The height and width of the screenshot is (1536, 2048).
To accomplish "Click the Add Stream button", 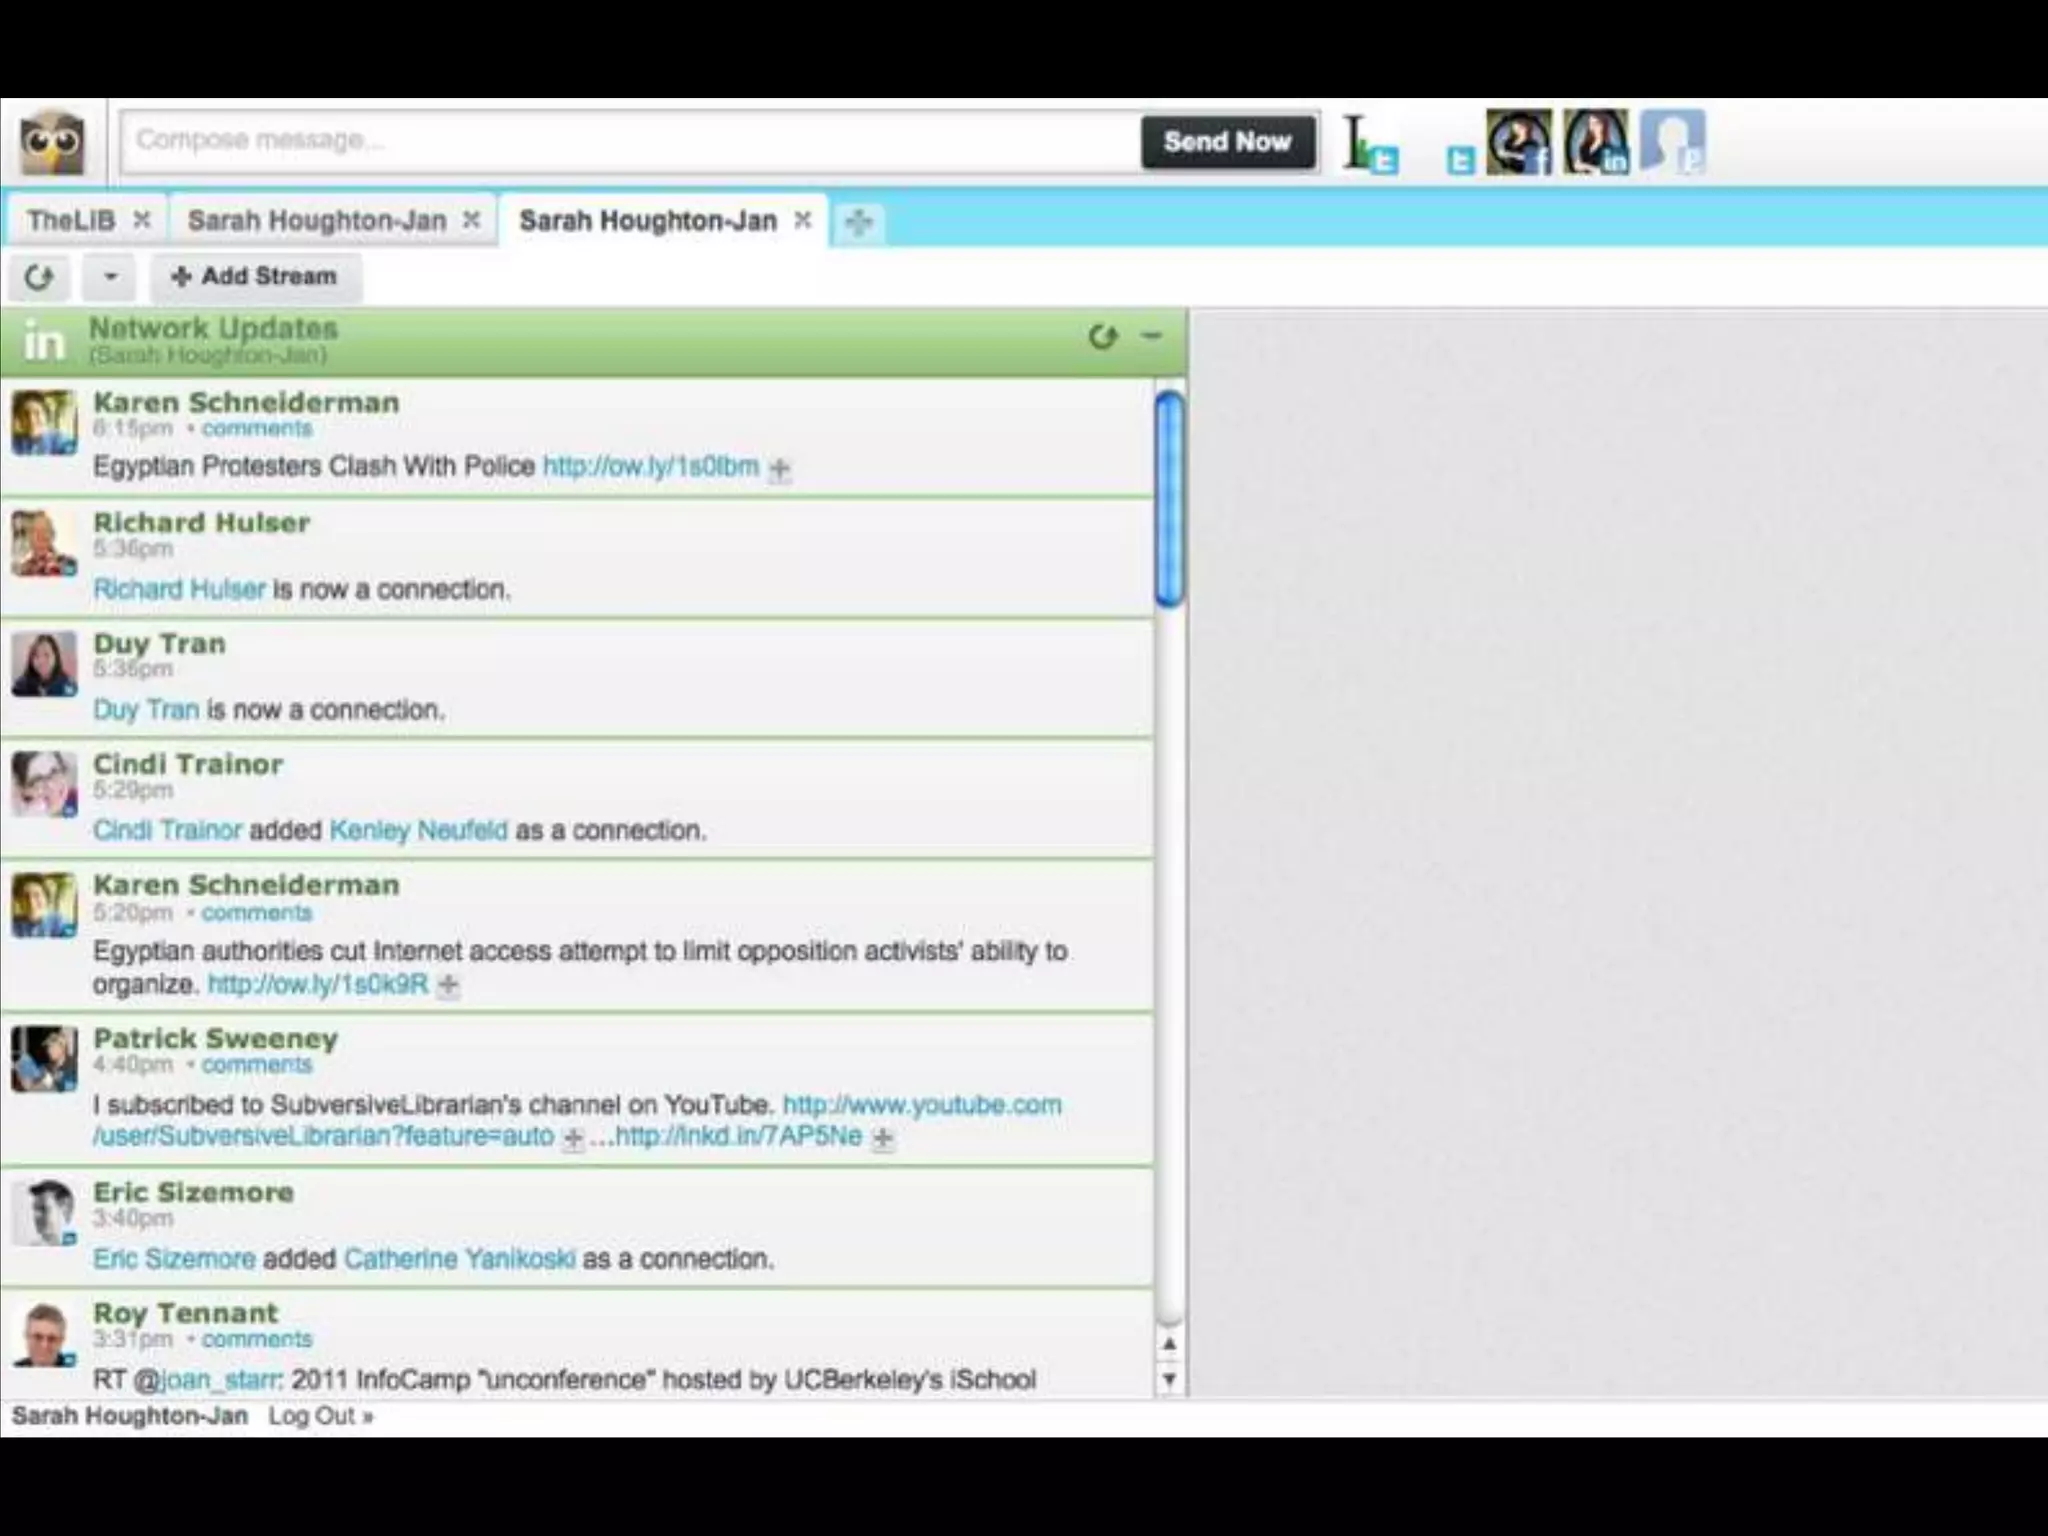I will click(255, 277).
